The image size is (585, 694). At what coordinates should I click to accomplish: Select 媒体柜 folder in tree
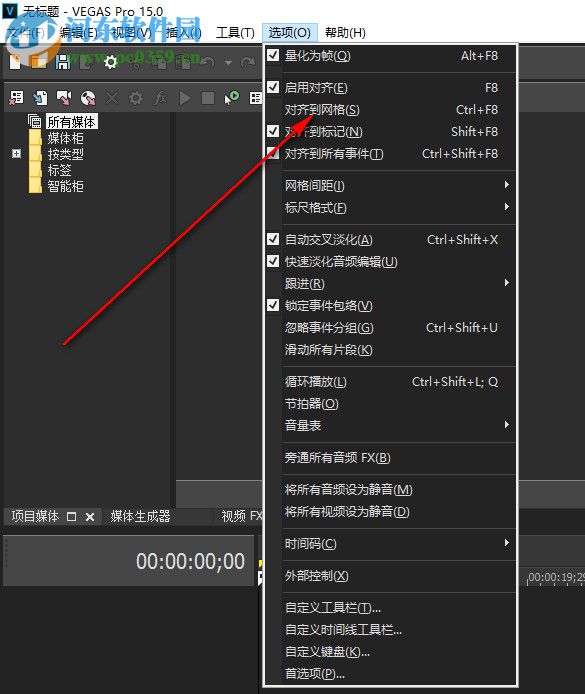tap(65, 138)
